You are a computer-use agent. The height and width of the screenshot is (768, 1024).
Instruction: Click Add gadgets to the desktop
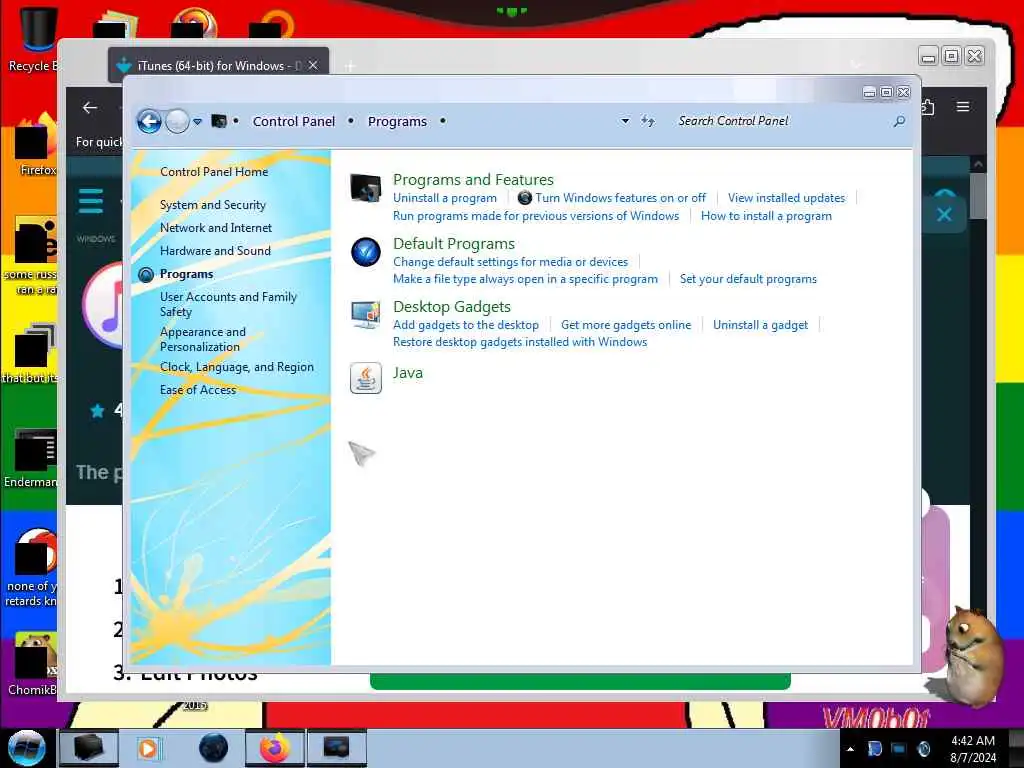(x=466, y=325)
